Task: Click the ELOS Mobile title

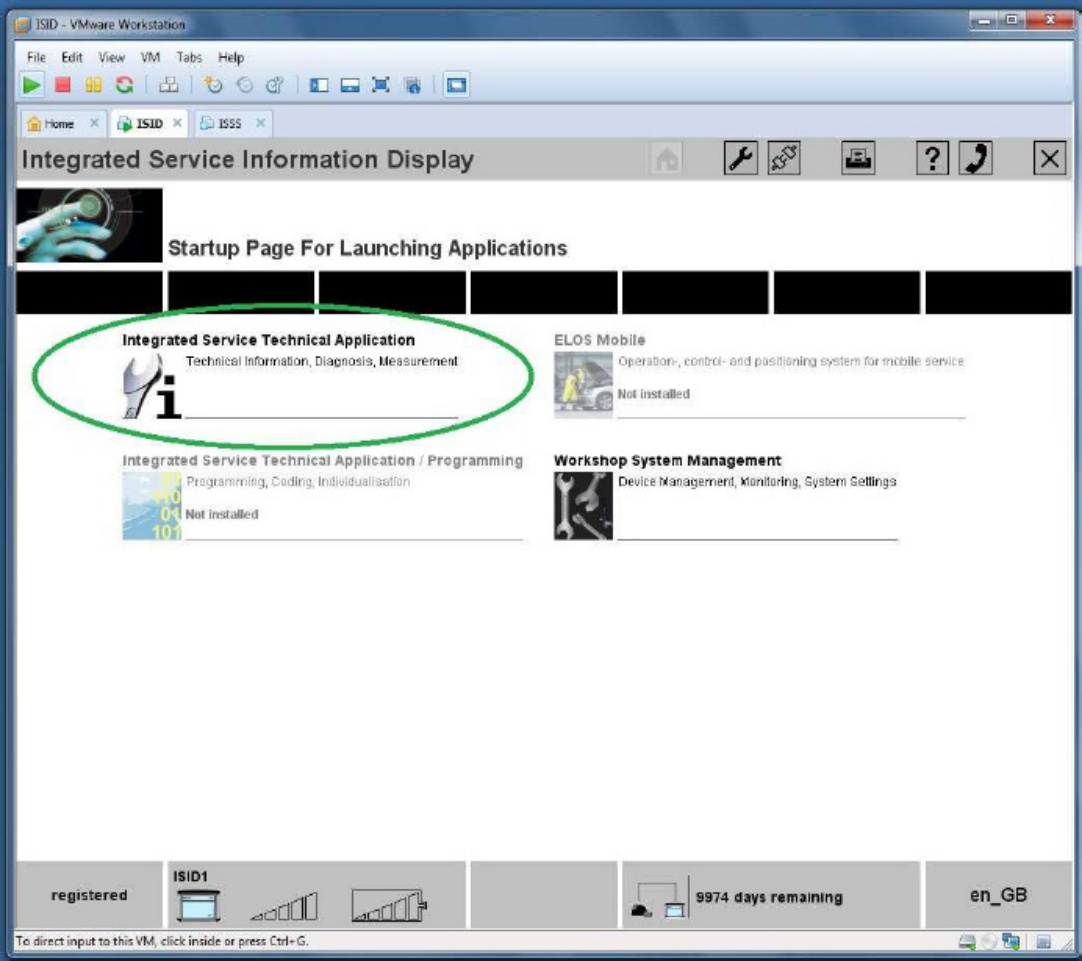Action: click(599, 340)
